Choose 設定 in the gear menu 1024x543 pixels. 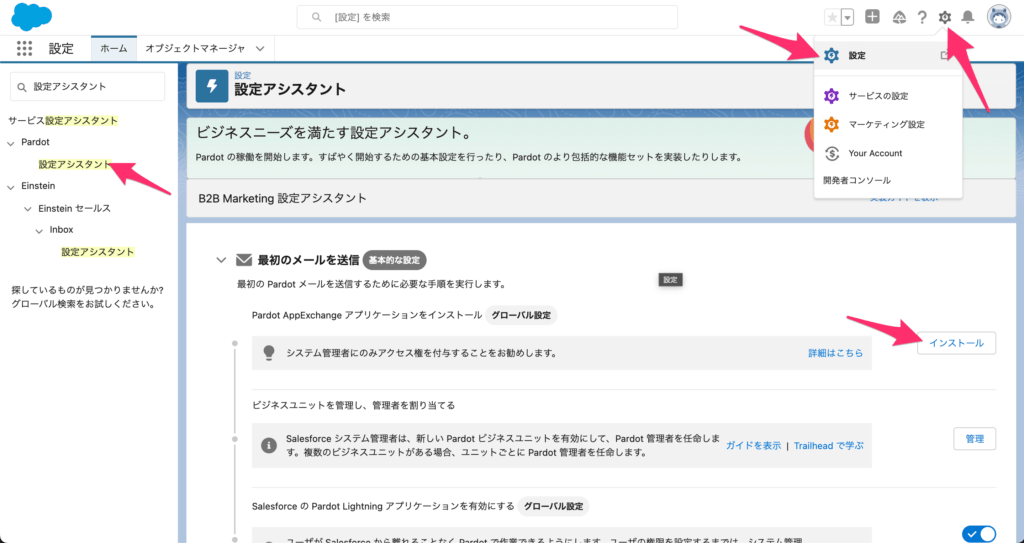point(888,56)
